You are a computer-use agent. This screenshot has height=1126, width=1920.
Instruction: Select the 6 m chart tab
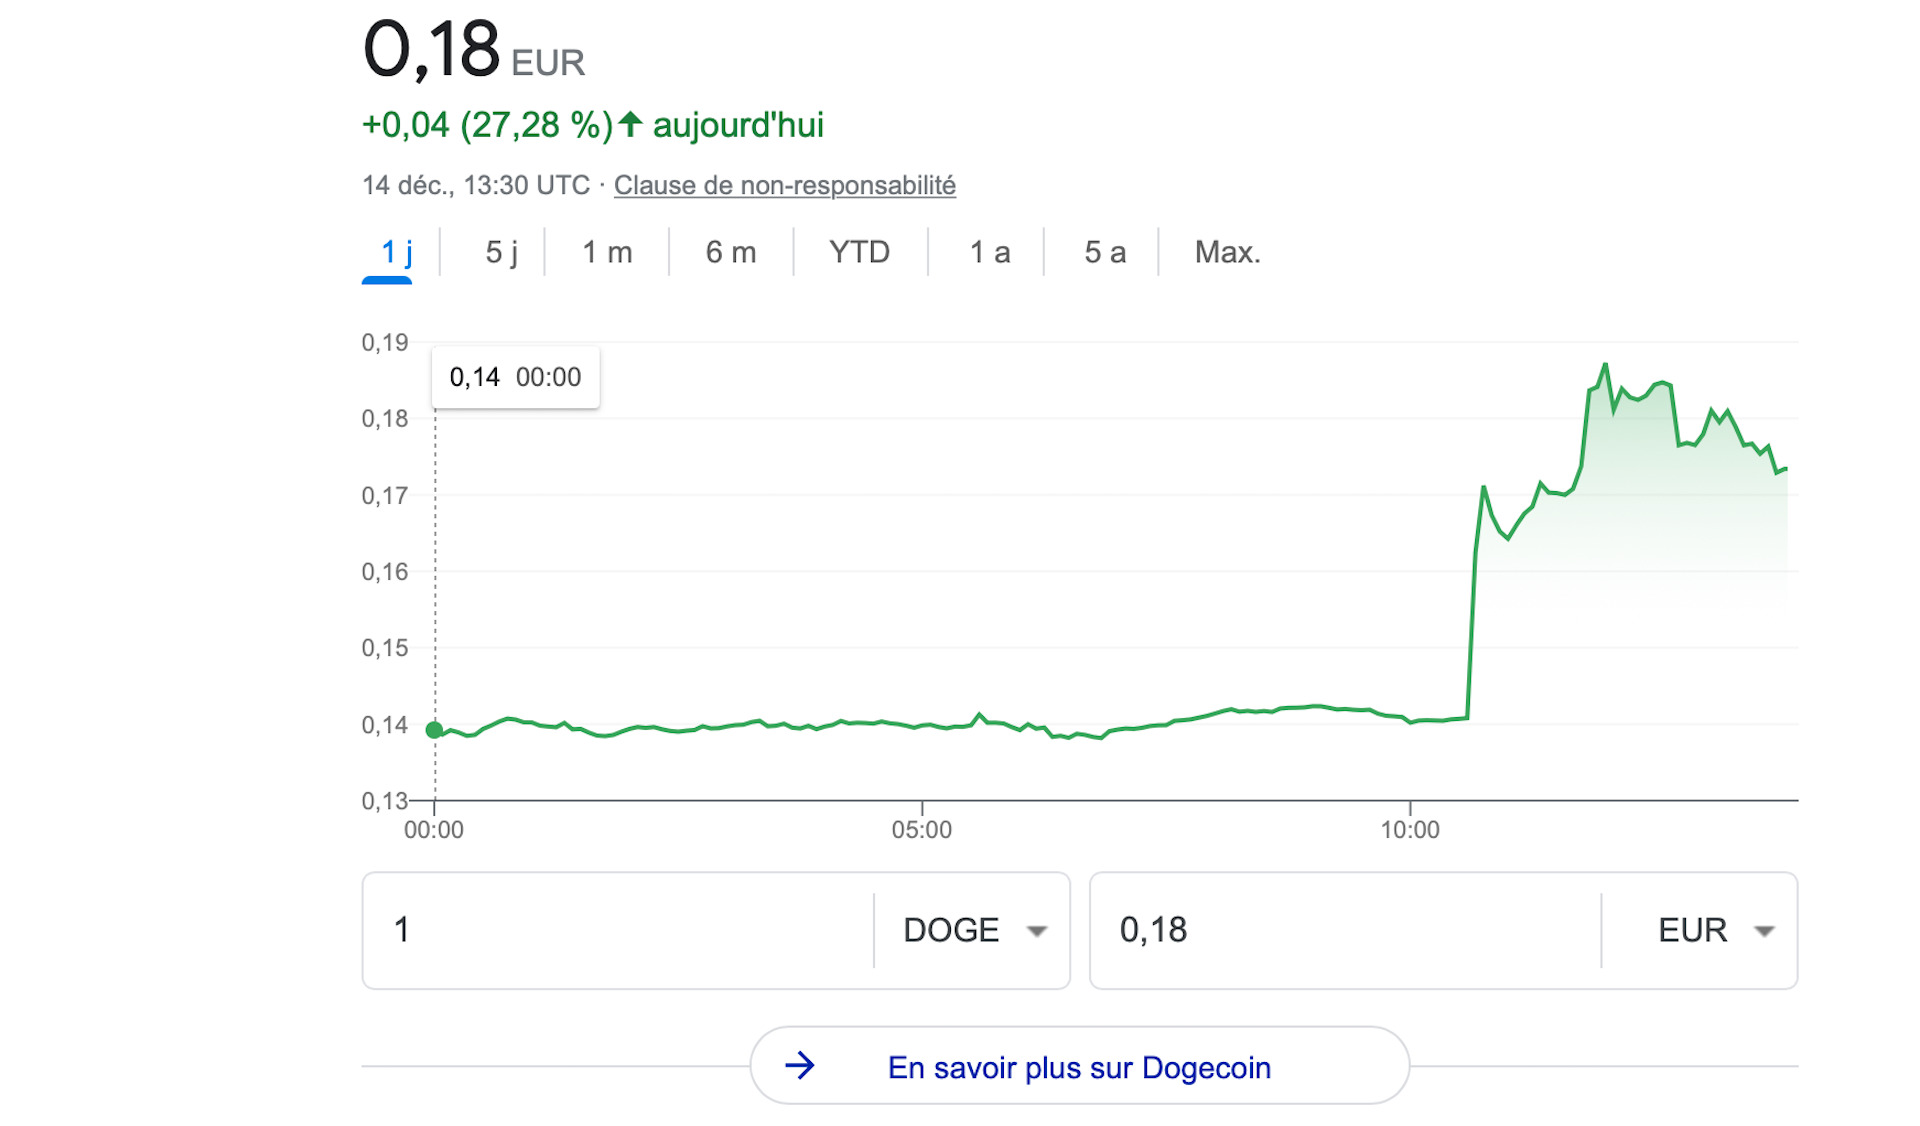point(731,252)
